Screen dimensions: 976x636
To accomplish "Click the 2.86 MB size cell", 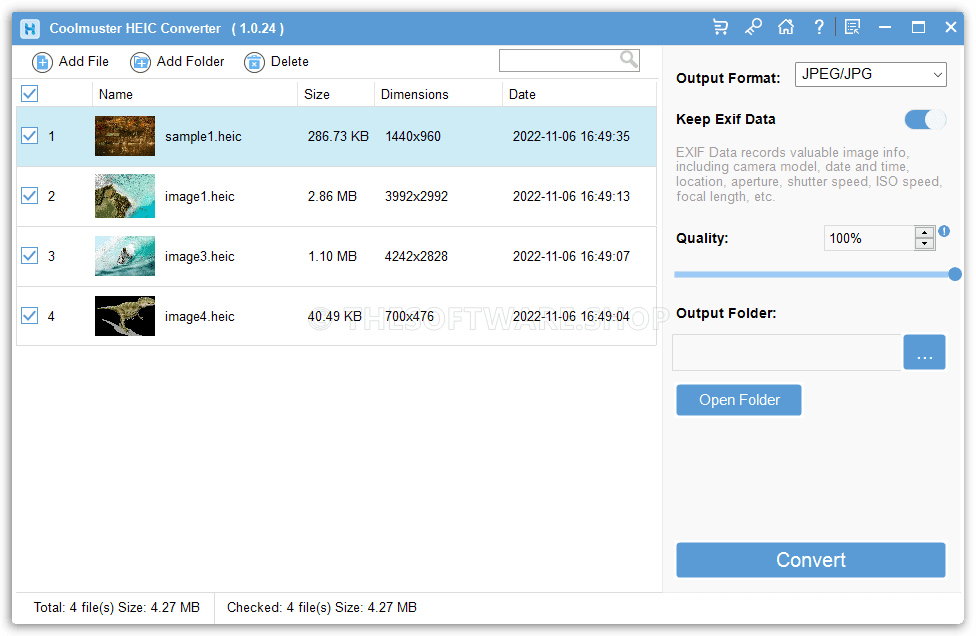I will pyautogui.click(x=332, y=197).
